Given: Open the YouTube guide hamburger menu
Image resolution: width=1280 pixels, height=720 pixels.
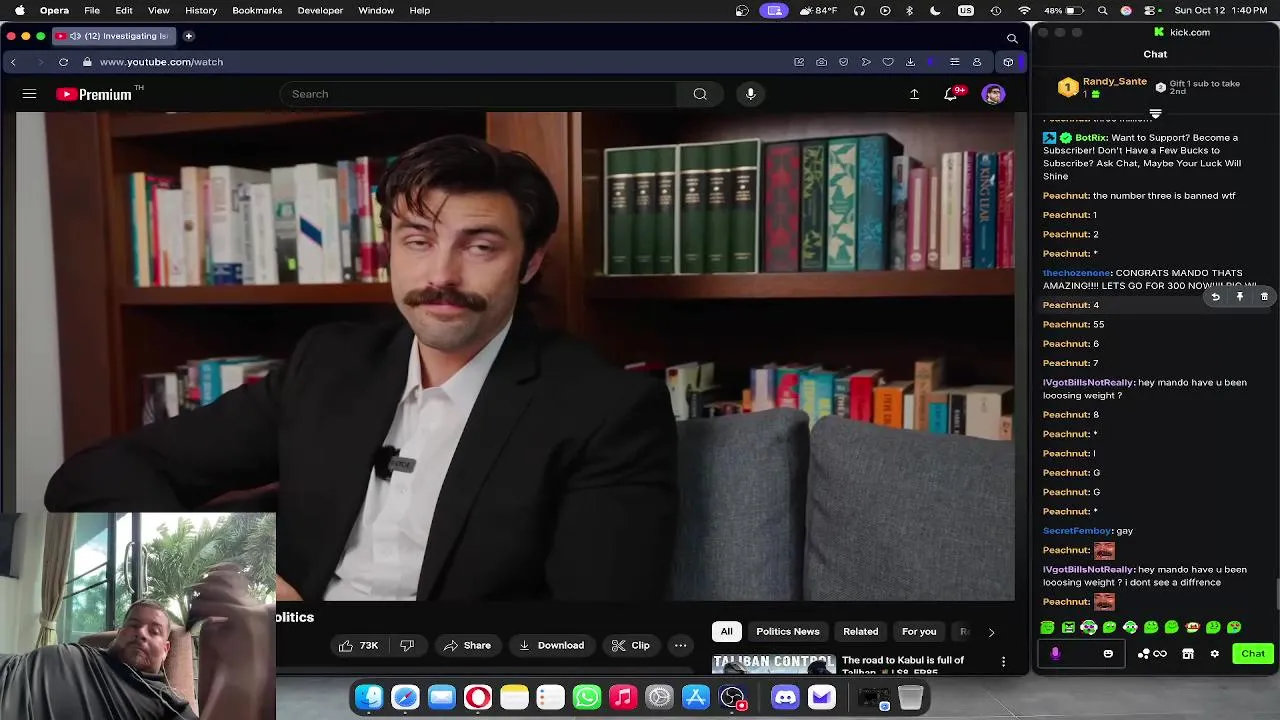Looking at the screenshot, I should (29, 94).
